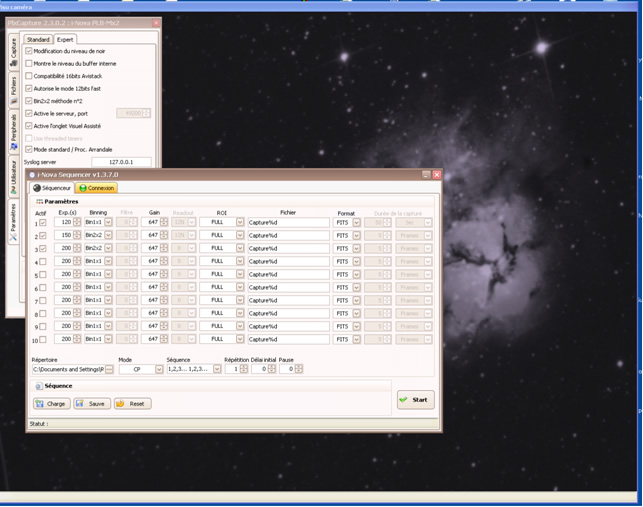Viewport: 643px width, 507px height.
Task: Open Format dropdown for row 1
Action: point(356,222)
